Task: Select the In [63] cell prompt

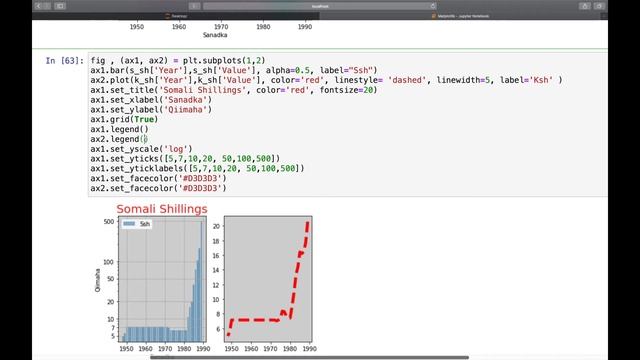Action: coord(64,61)
